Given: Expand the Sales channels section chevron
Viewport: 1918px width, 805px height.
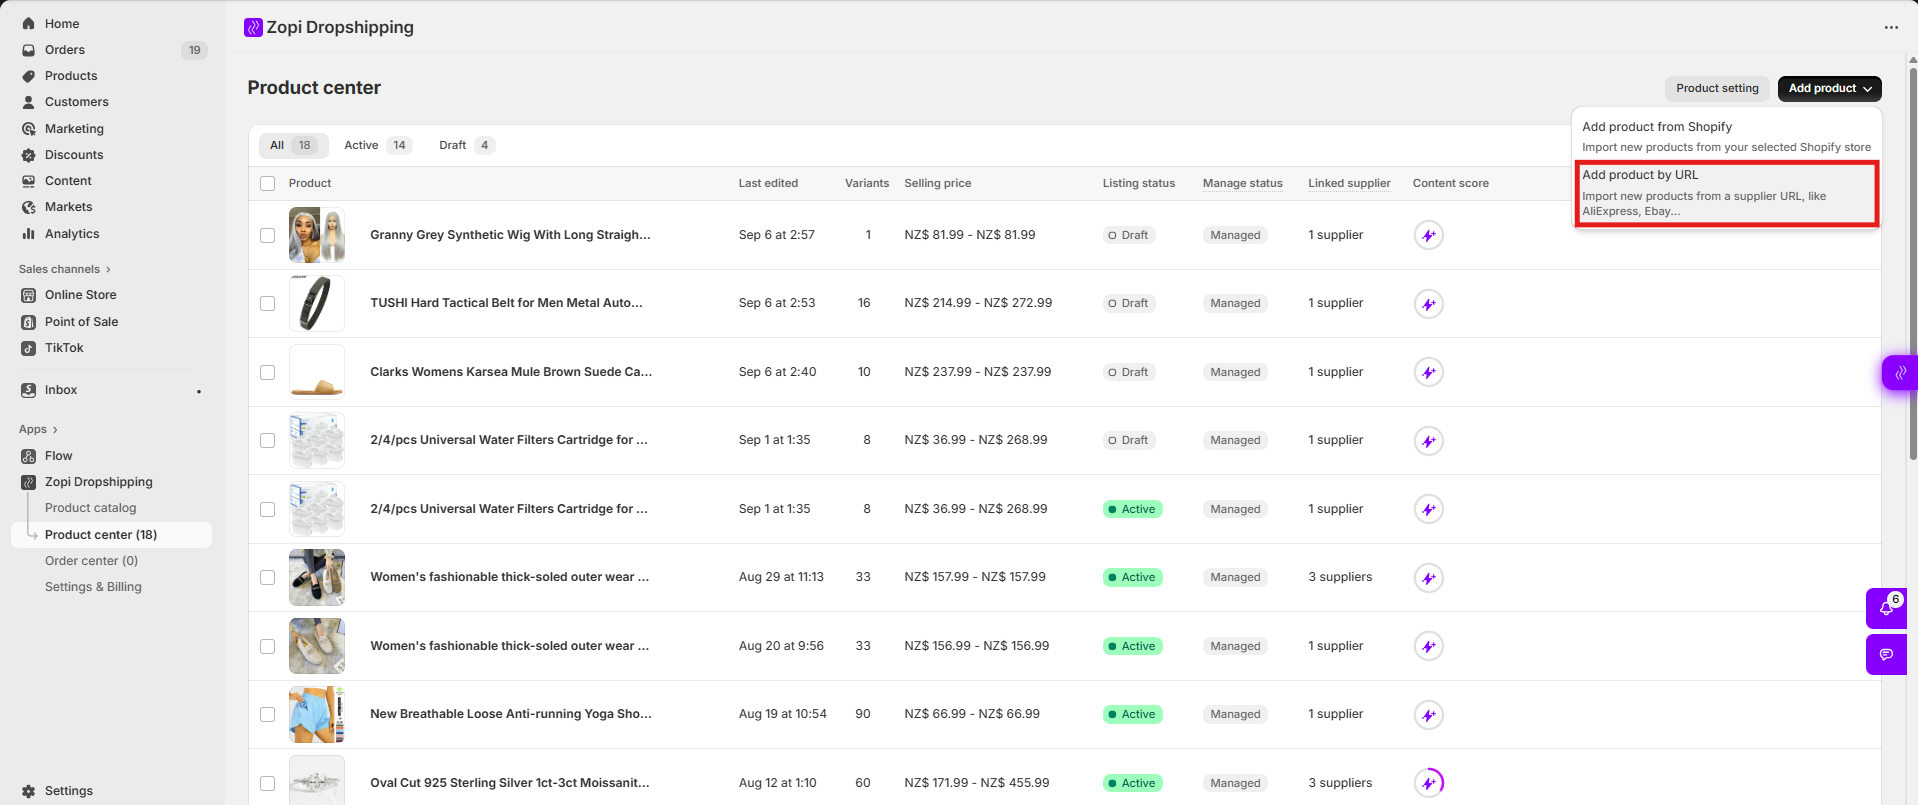Looking at the screenshot, I should (x=108, y=270).
